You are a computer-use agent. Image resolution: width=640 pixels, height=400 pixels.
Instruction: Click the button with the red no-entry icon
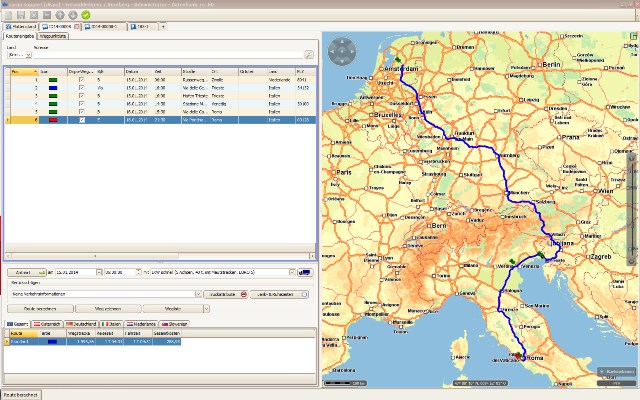click(226, 294)
